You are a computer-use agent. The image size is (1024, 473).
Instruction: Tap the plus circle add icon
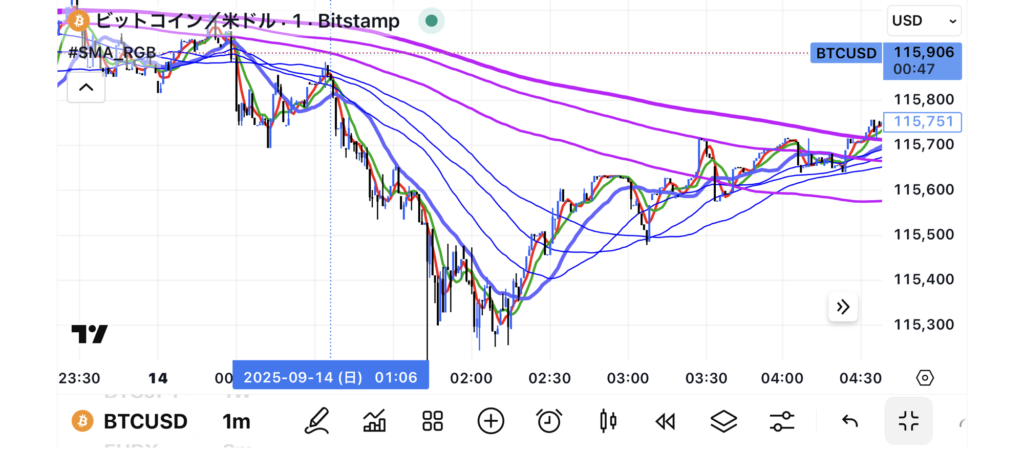tap(490, 421)
